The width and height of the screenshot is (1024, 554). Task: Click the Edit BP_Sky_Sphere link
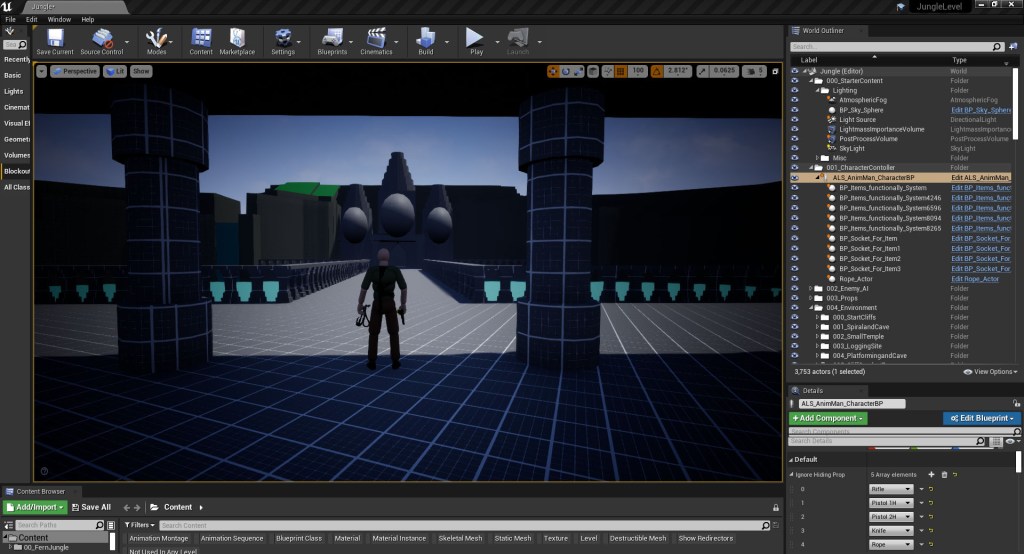(x=981, y=110)
